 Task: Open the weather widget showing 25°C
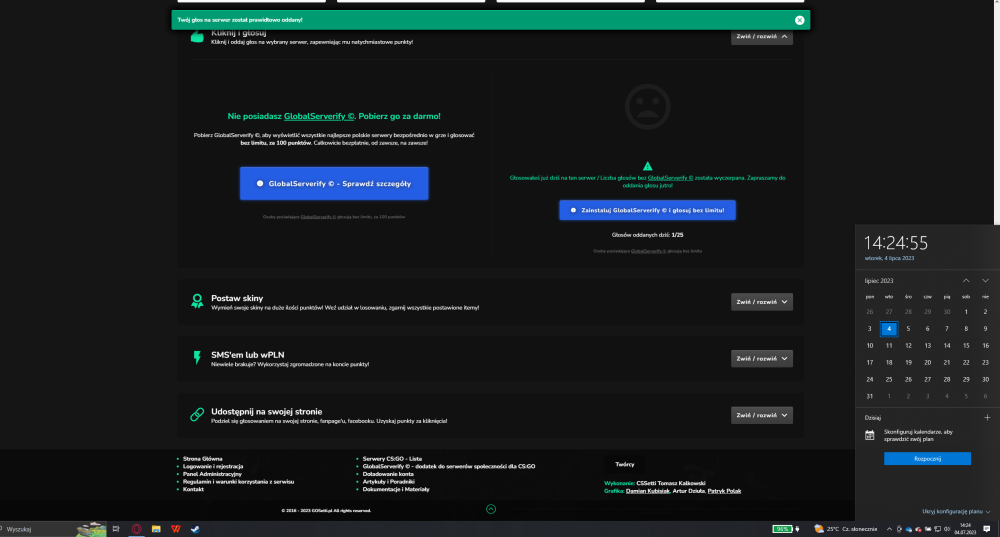click(x=846, y=529)
